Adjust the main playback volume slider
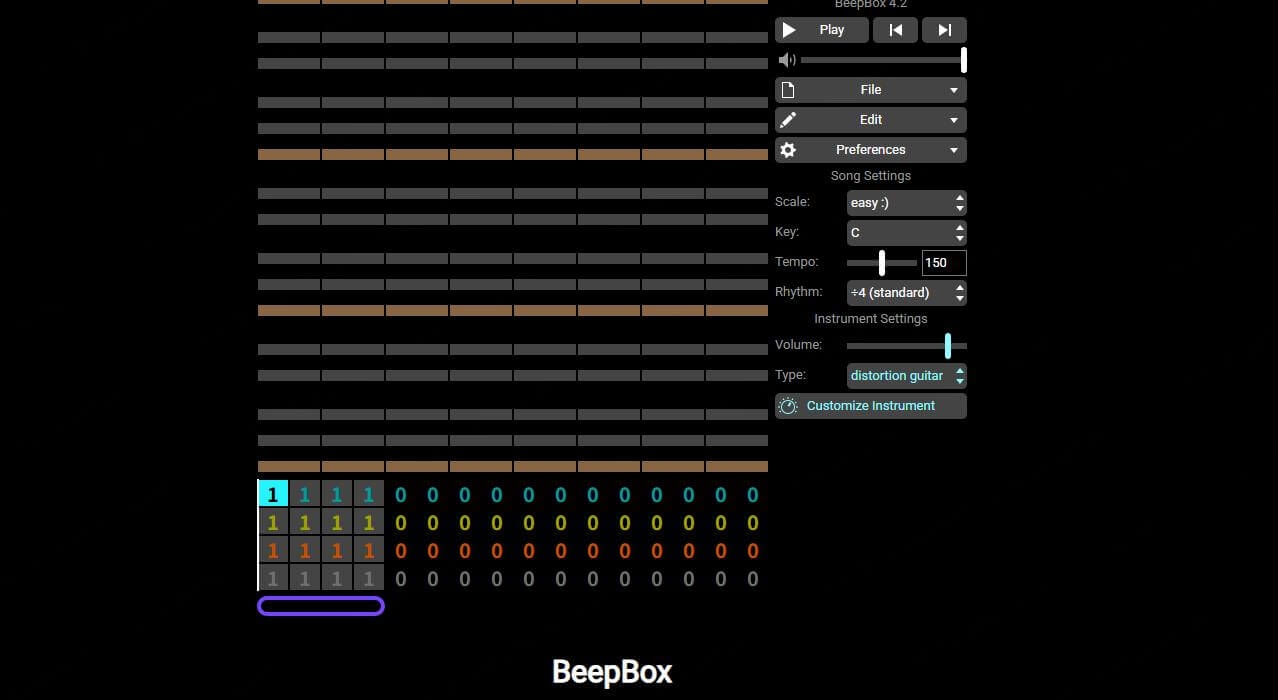Image resolution: width=1278 pixels, height=700 pixels. point(883,60)
